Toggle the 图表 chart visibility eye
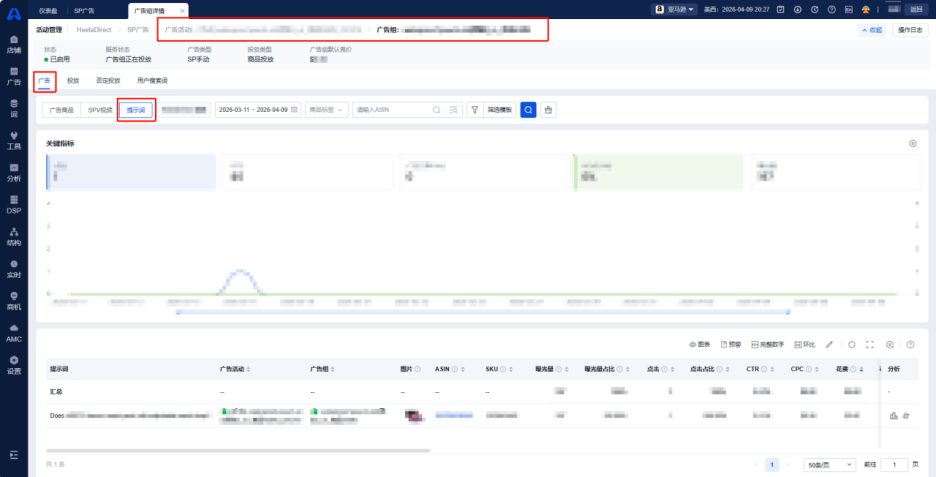 700,344
